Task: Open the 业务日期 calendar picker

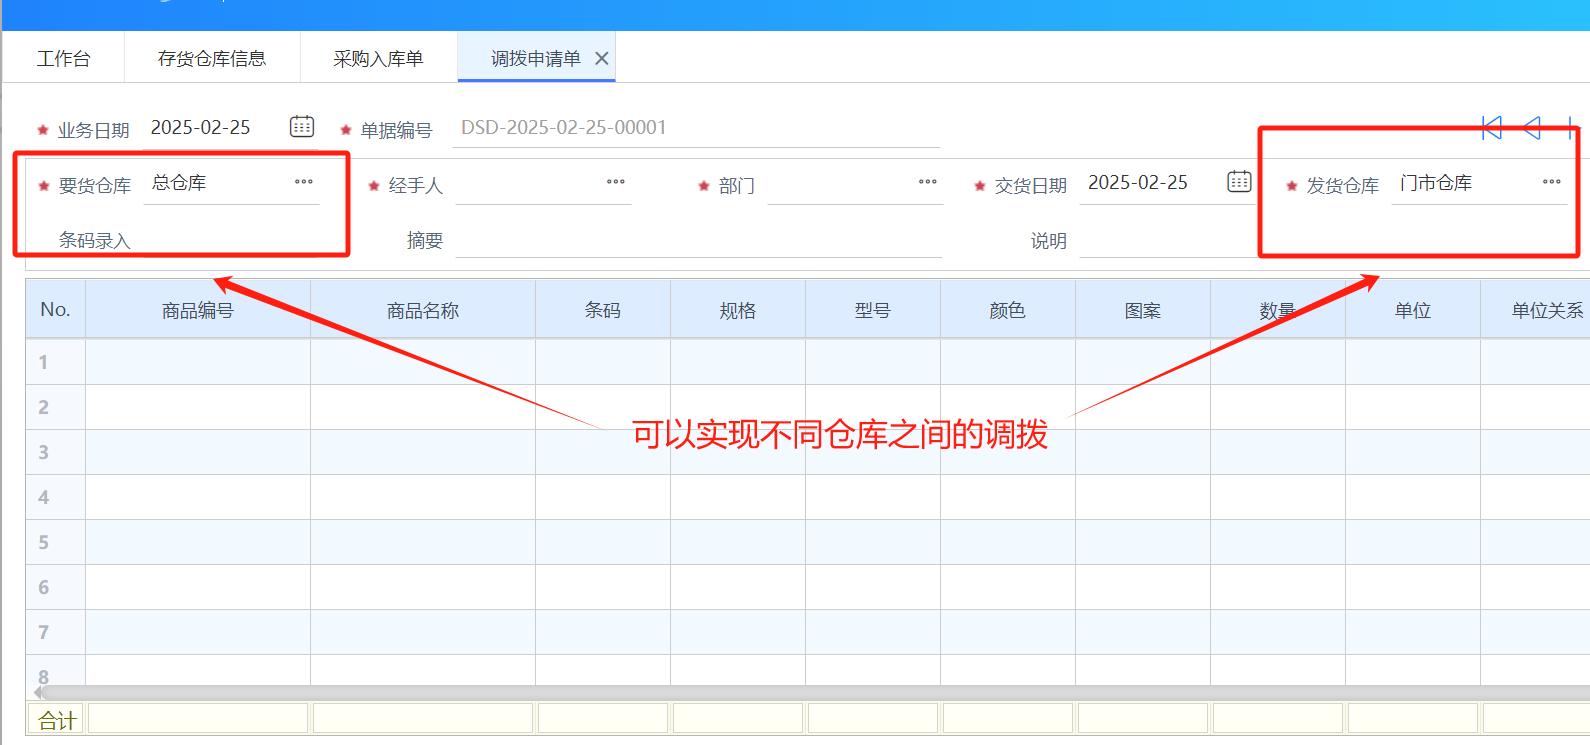Action: point(302,127)
